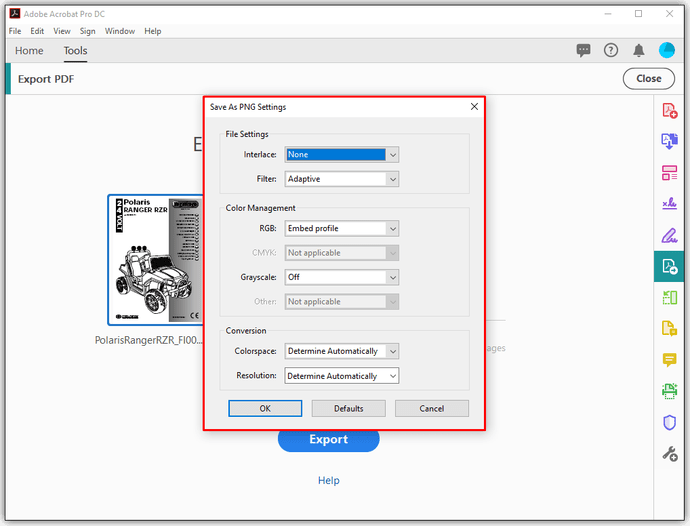Open the signature pen tool icon
This screenshot has width=690, height=526.
point(669,235)
